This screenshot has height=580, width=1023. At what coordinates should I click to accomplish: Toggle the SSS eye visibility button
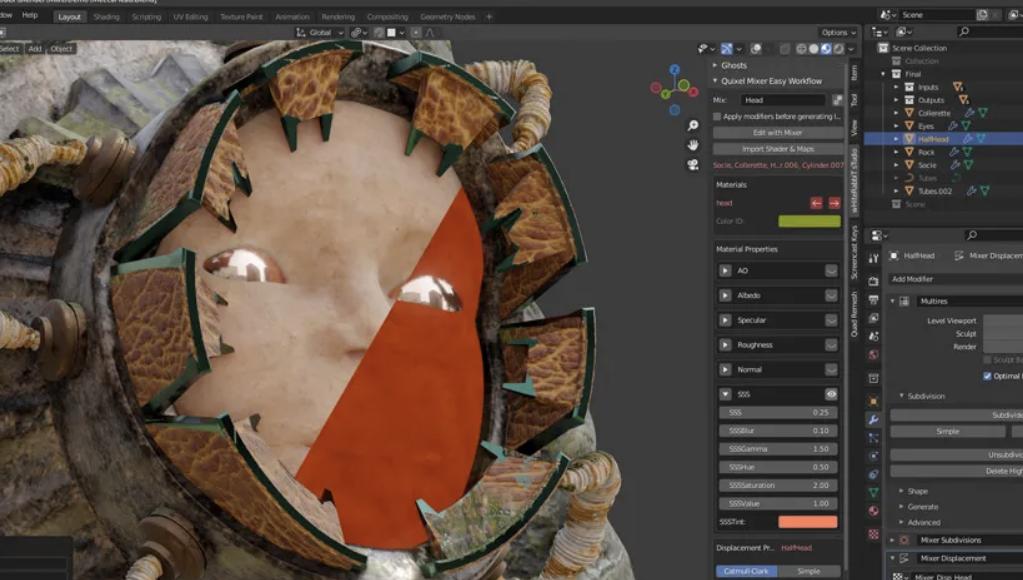tap(831, 394)
